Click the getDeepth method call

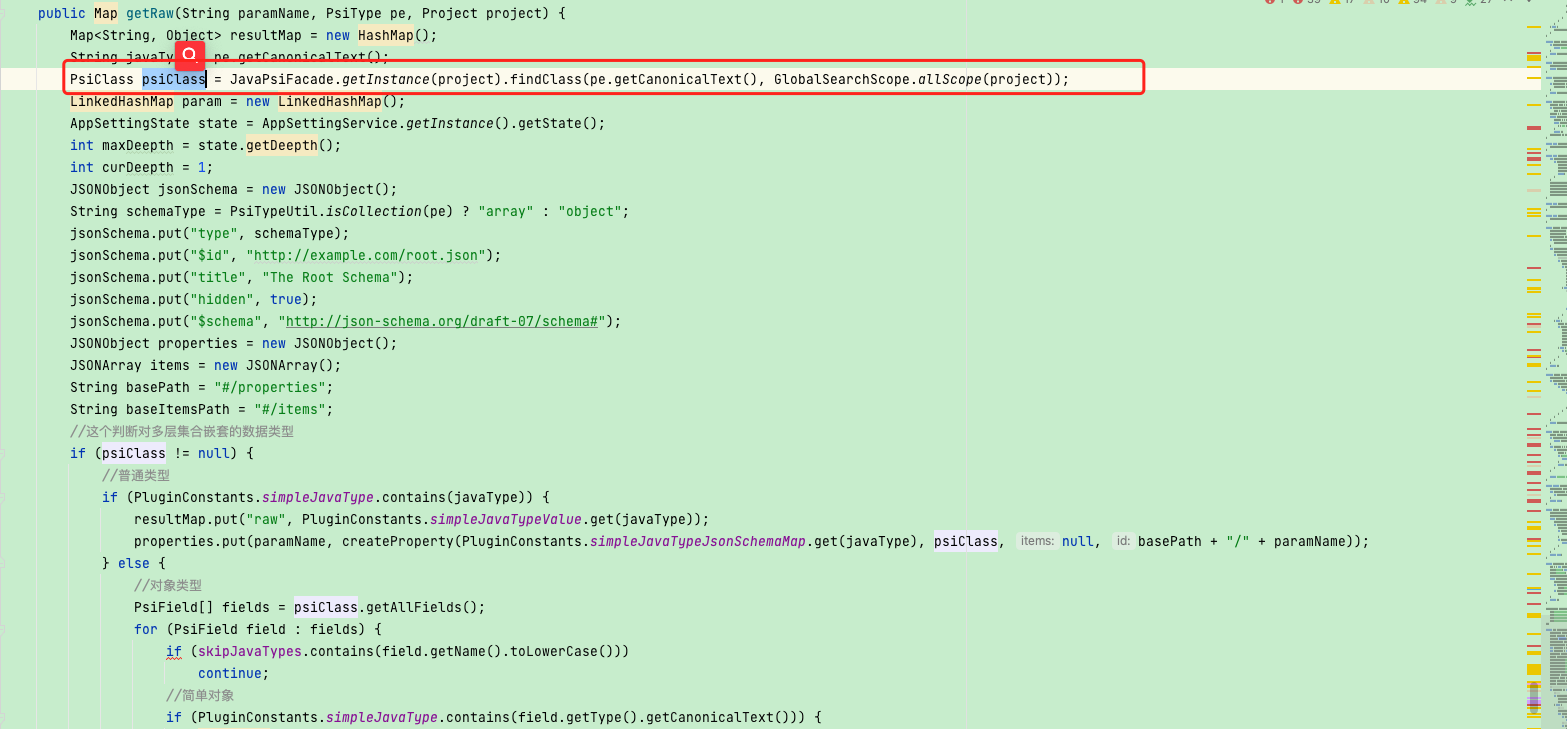point(282,145)
